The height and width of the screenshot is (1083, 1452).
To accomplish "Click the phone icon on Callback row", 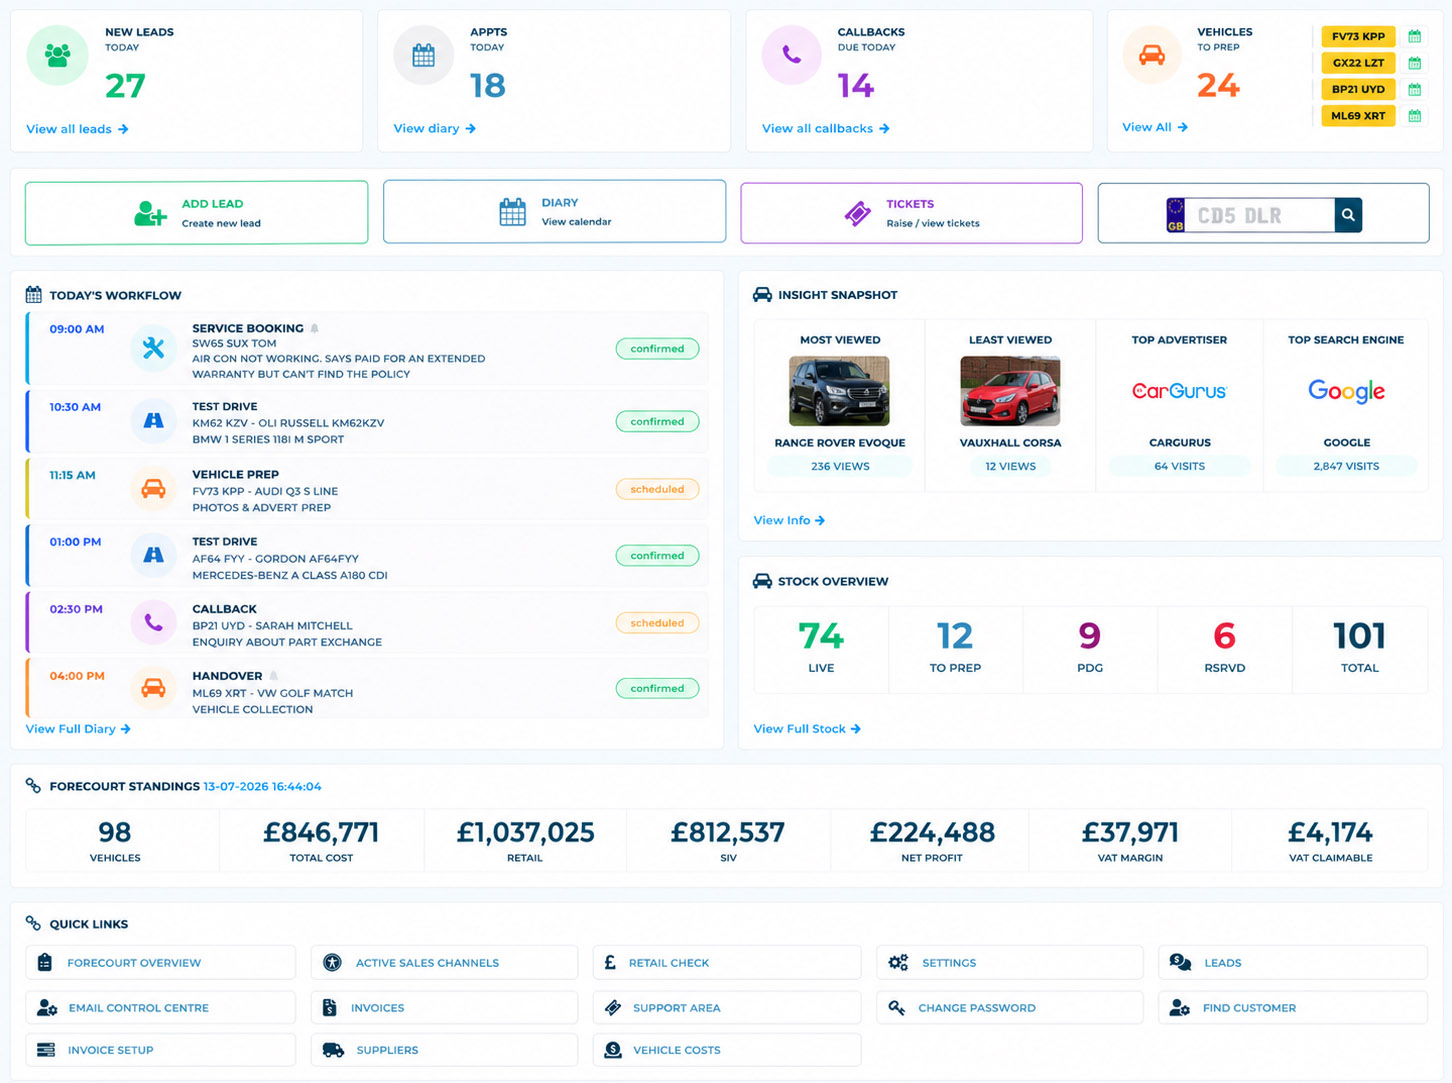I will tap(153, 622).
